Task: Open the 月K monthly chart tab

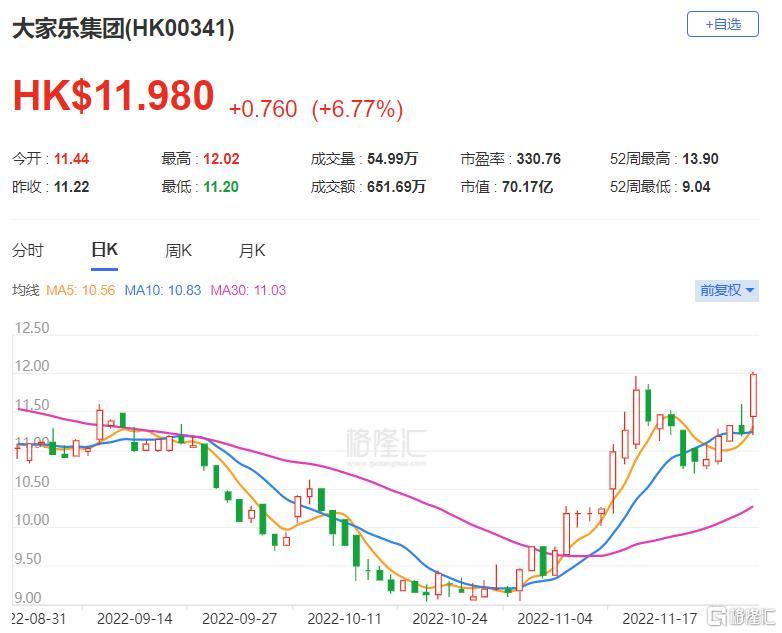Action: 252,250
